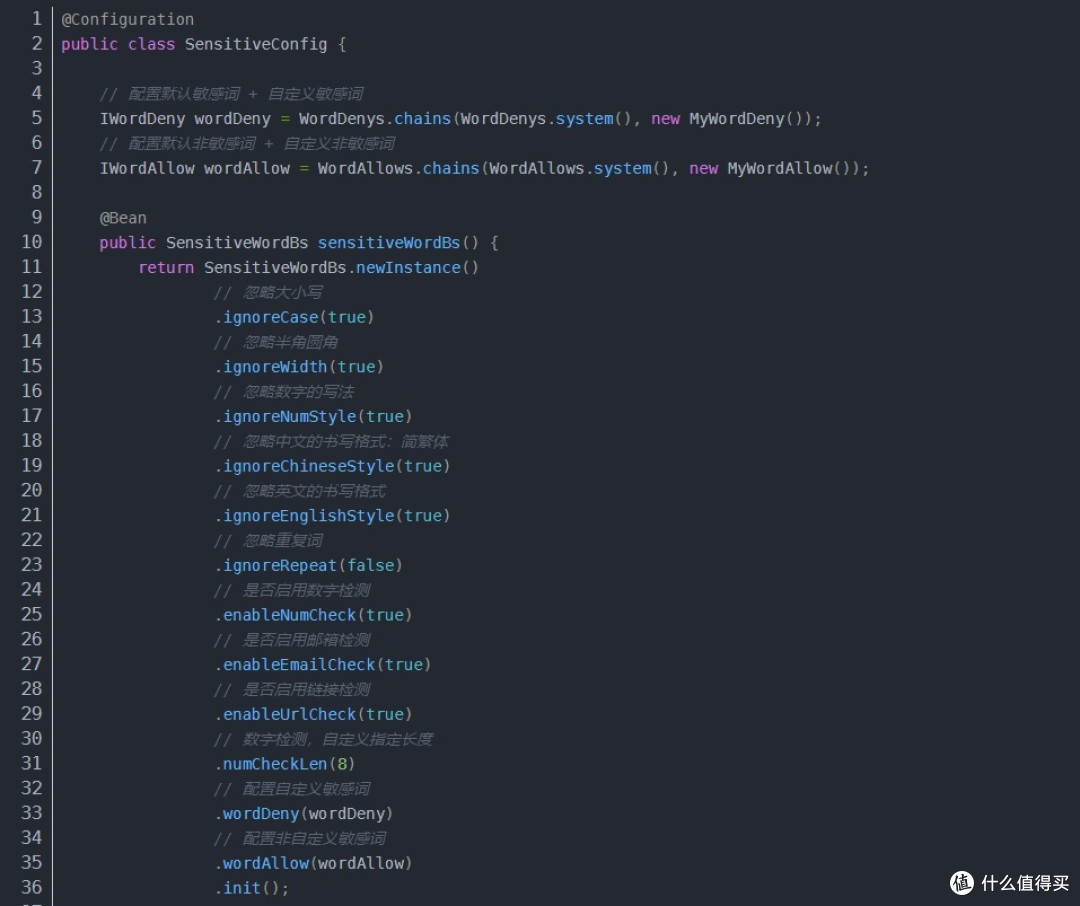Click the return keyword
The image size is (1080, 906).
click(166, 267)
